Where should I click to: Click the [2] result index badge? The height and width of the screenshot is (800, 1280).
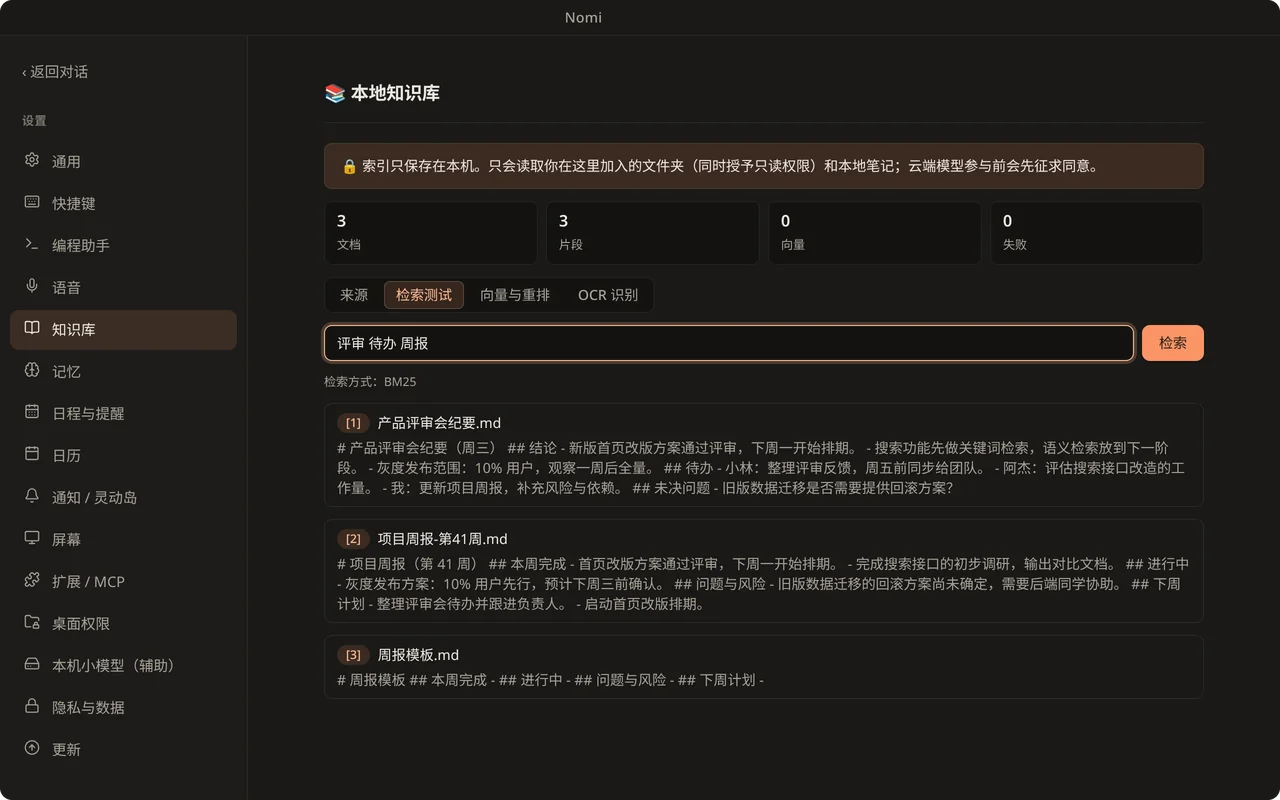pyautogui.click(x=353, y=539)
